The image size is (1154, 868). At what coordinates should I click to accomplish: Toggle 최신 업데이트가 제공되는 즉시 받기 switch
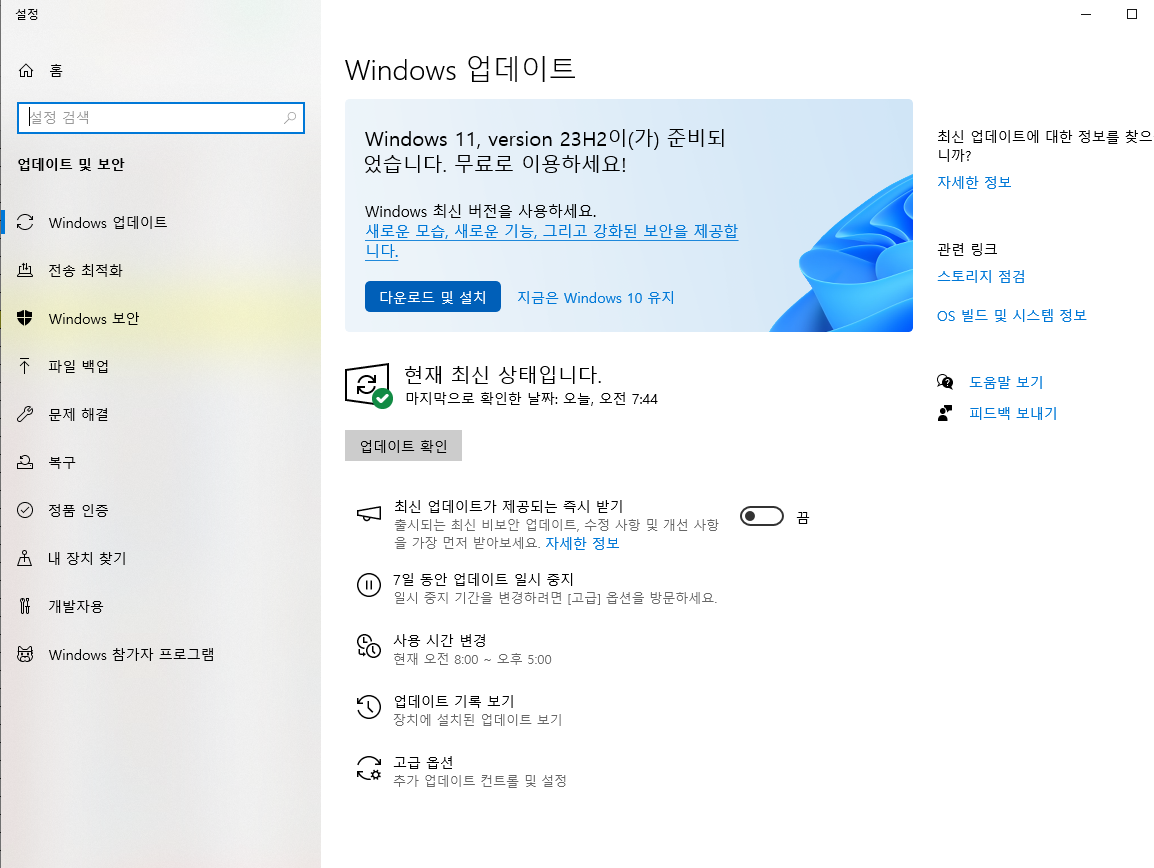[x=762, y=516]
